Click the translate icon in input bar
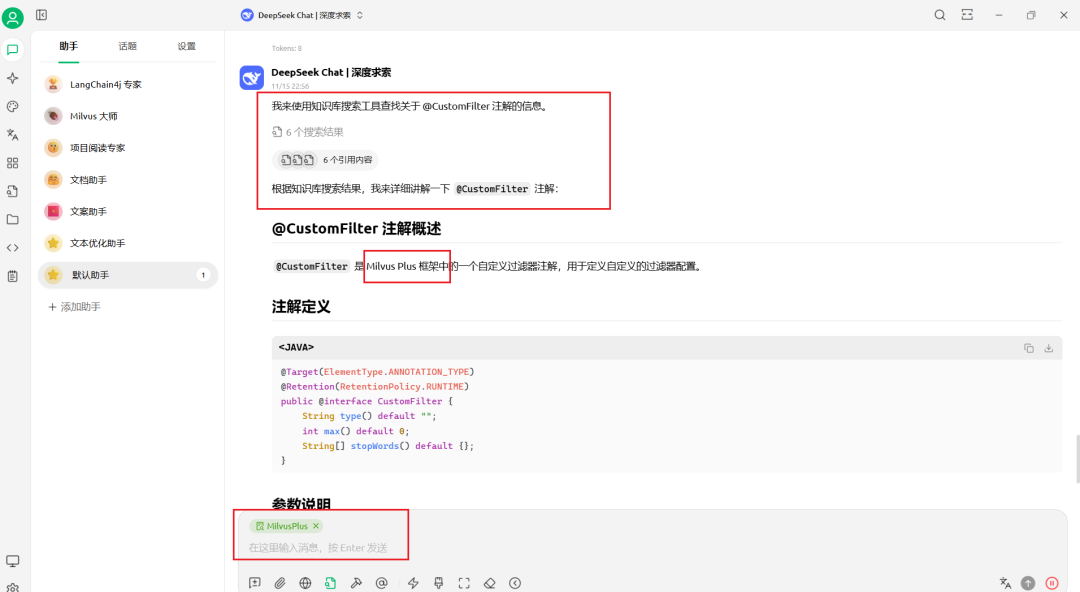Screen dimensions: 1080x592 tap(1005, 583)
